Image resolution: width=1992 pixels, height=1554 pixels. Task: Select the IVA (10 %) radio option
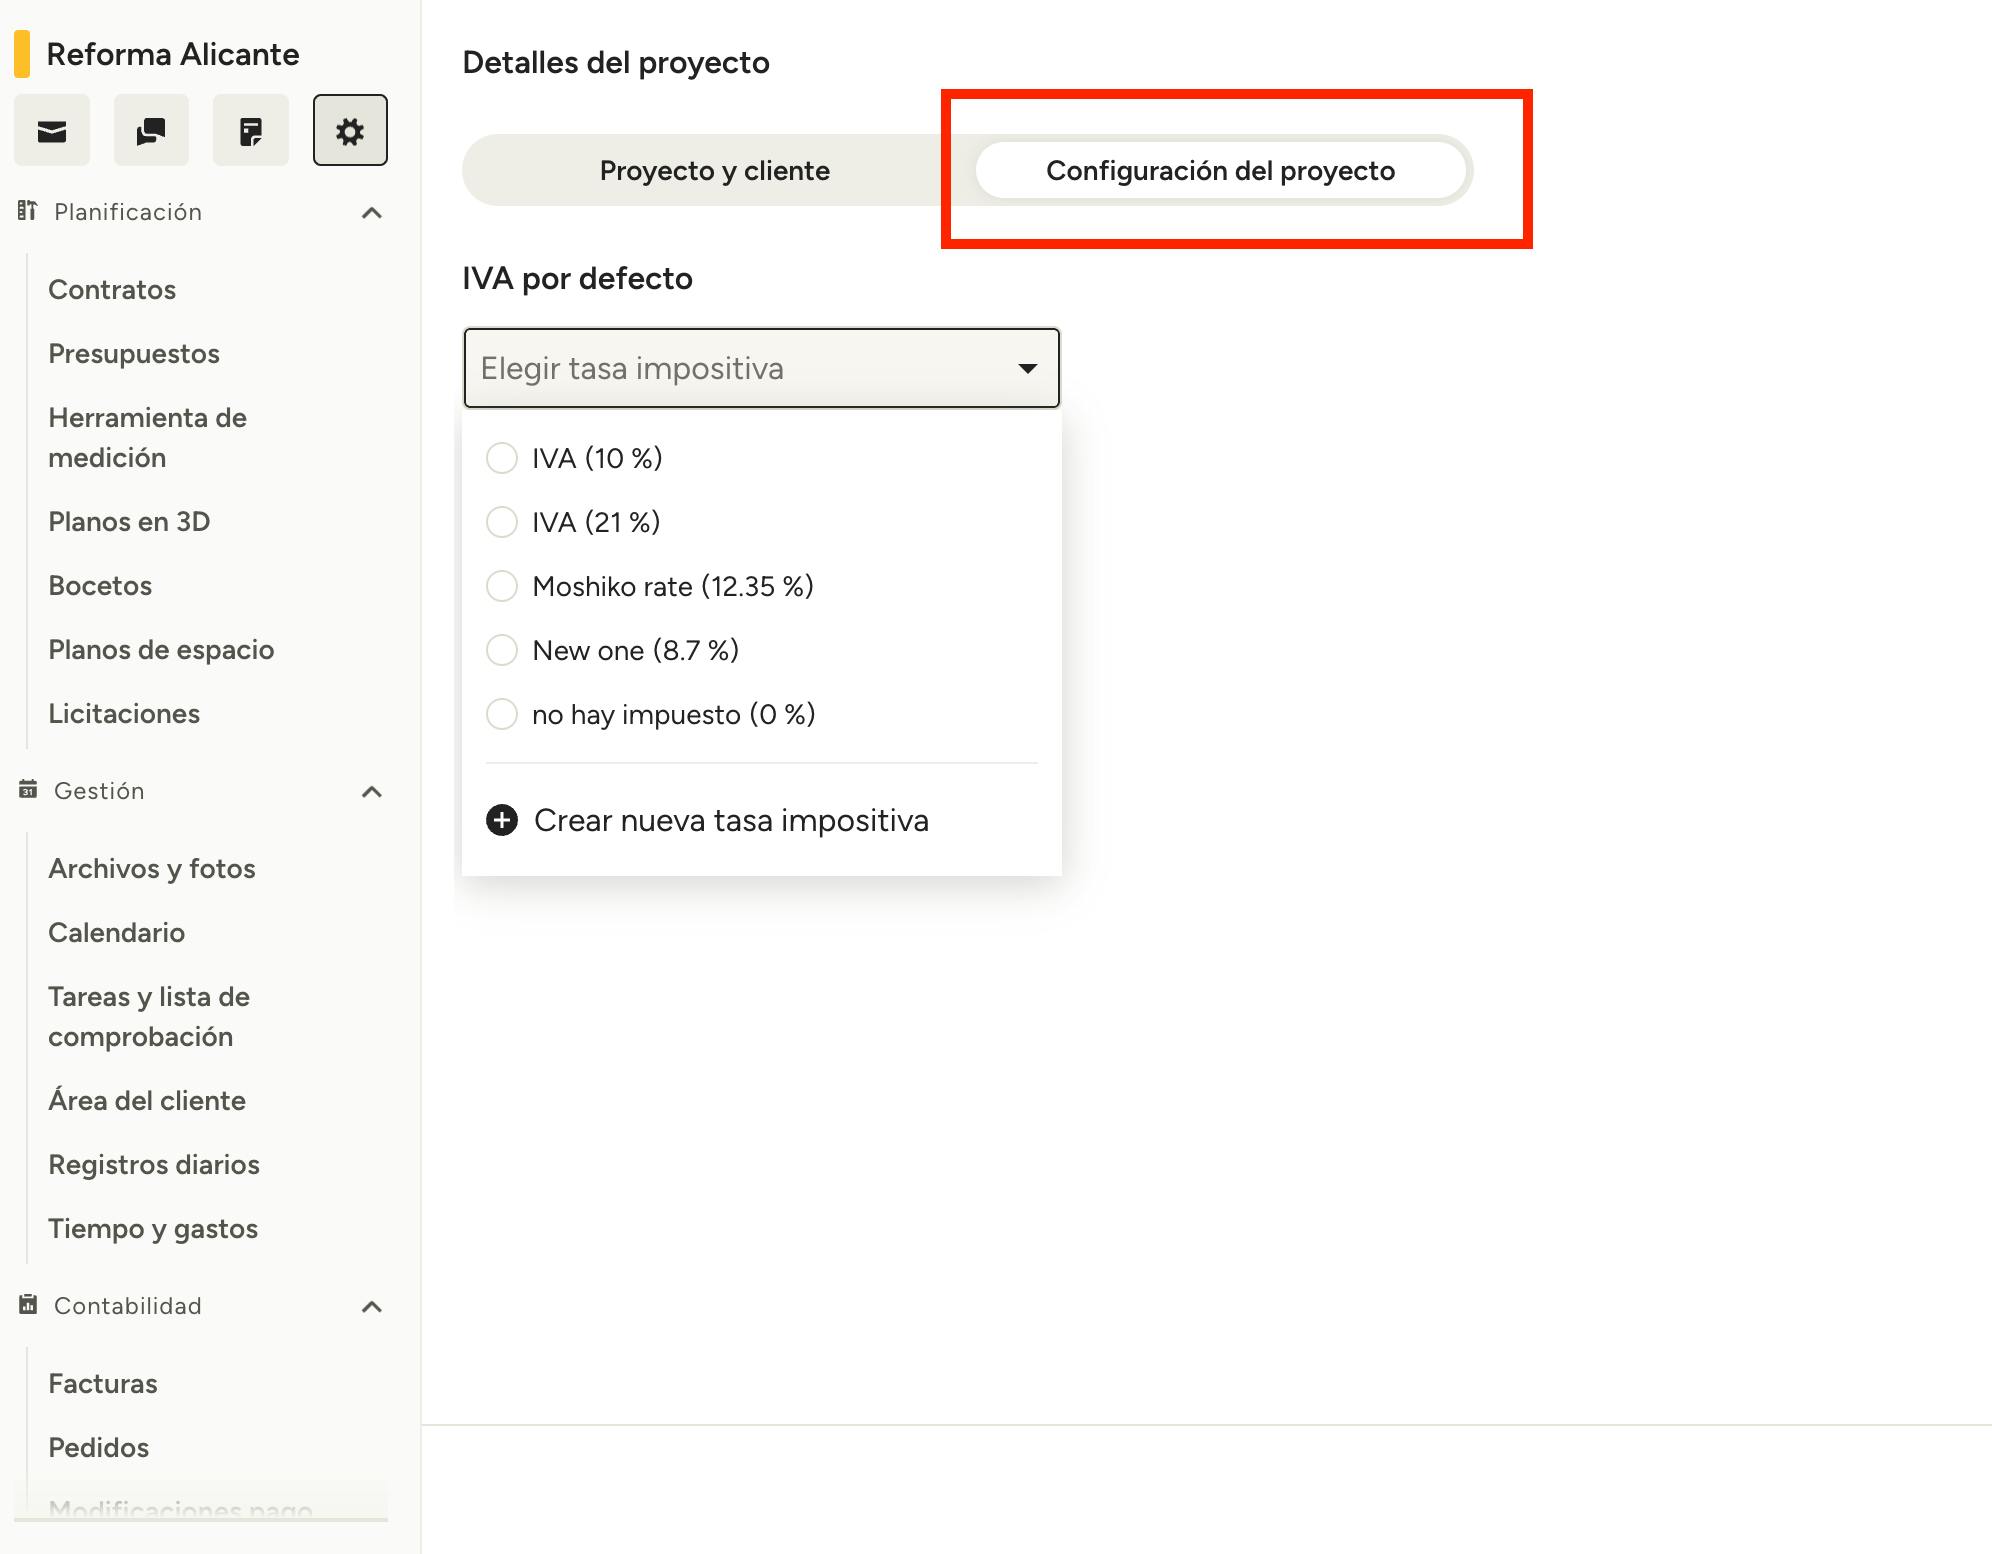502,458
